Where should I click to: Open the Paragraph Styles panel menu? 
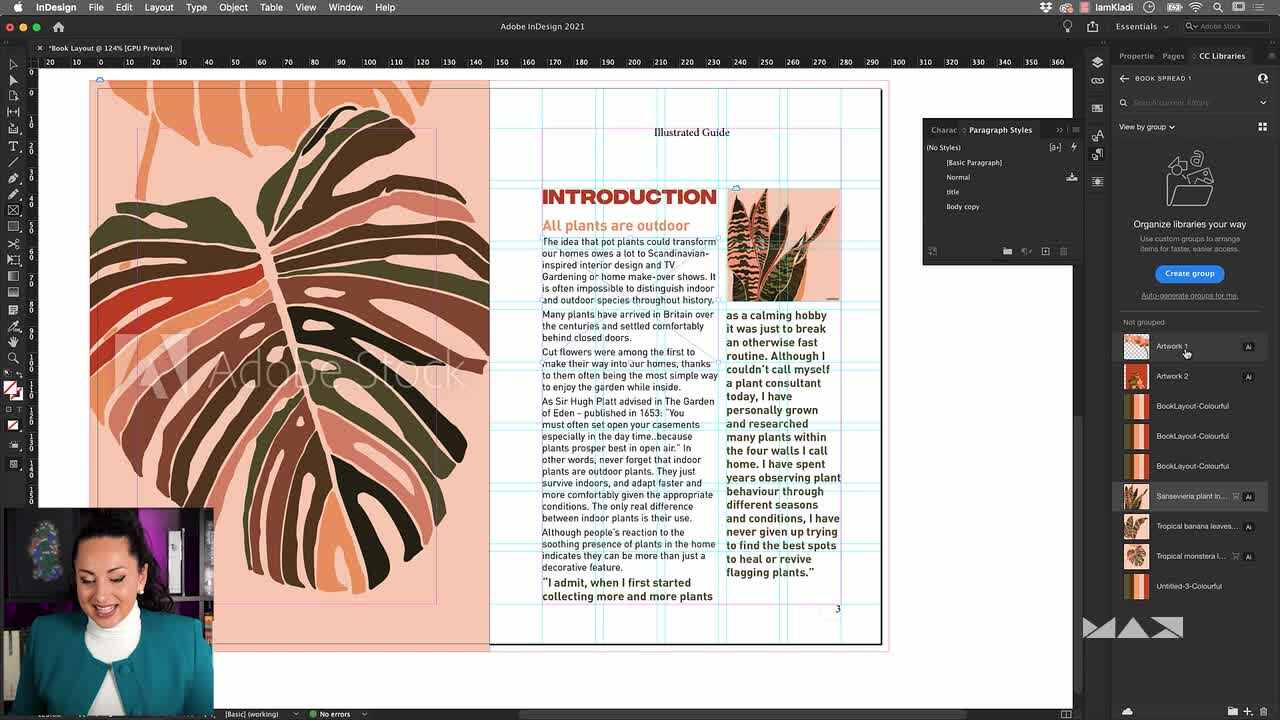[1075, 130]
